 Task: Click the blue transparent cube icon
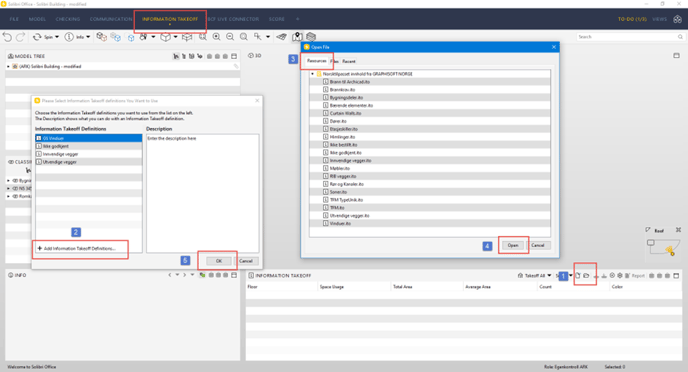(x=131, y=38)
